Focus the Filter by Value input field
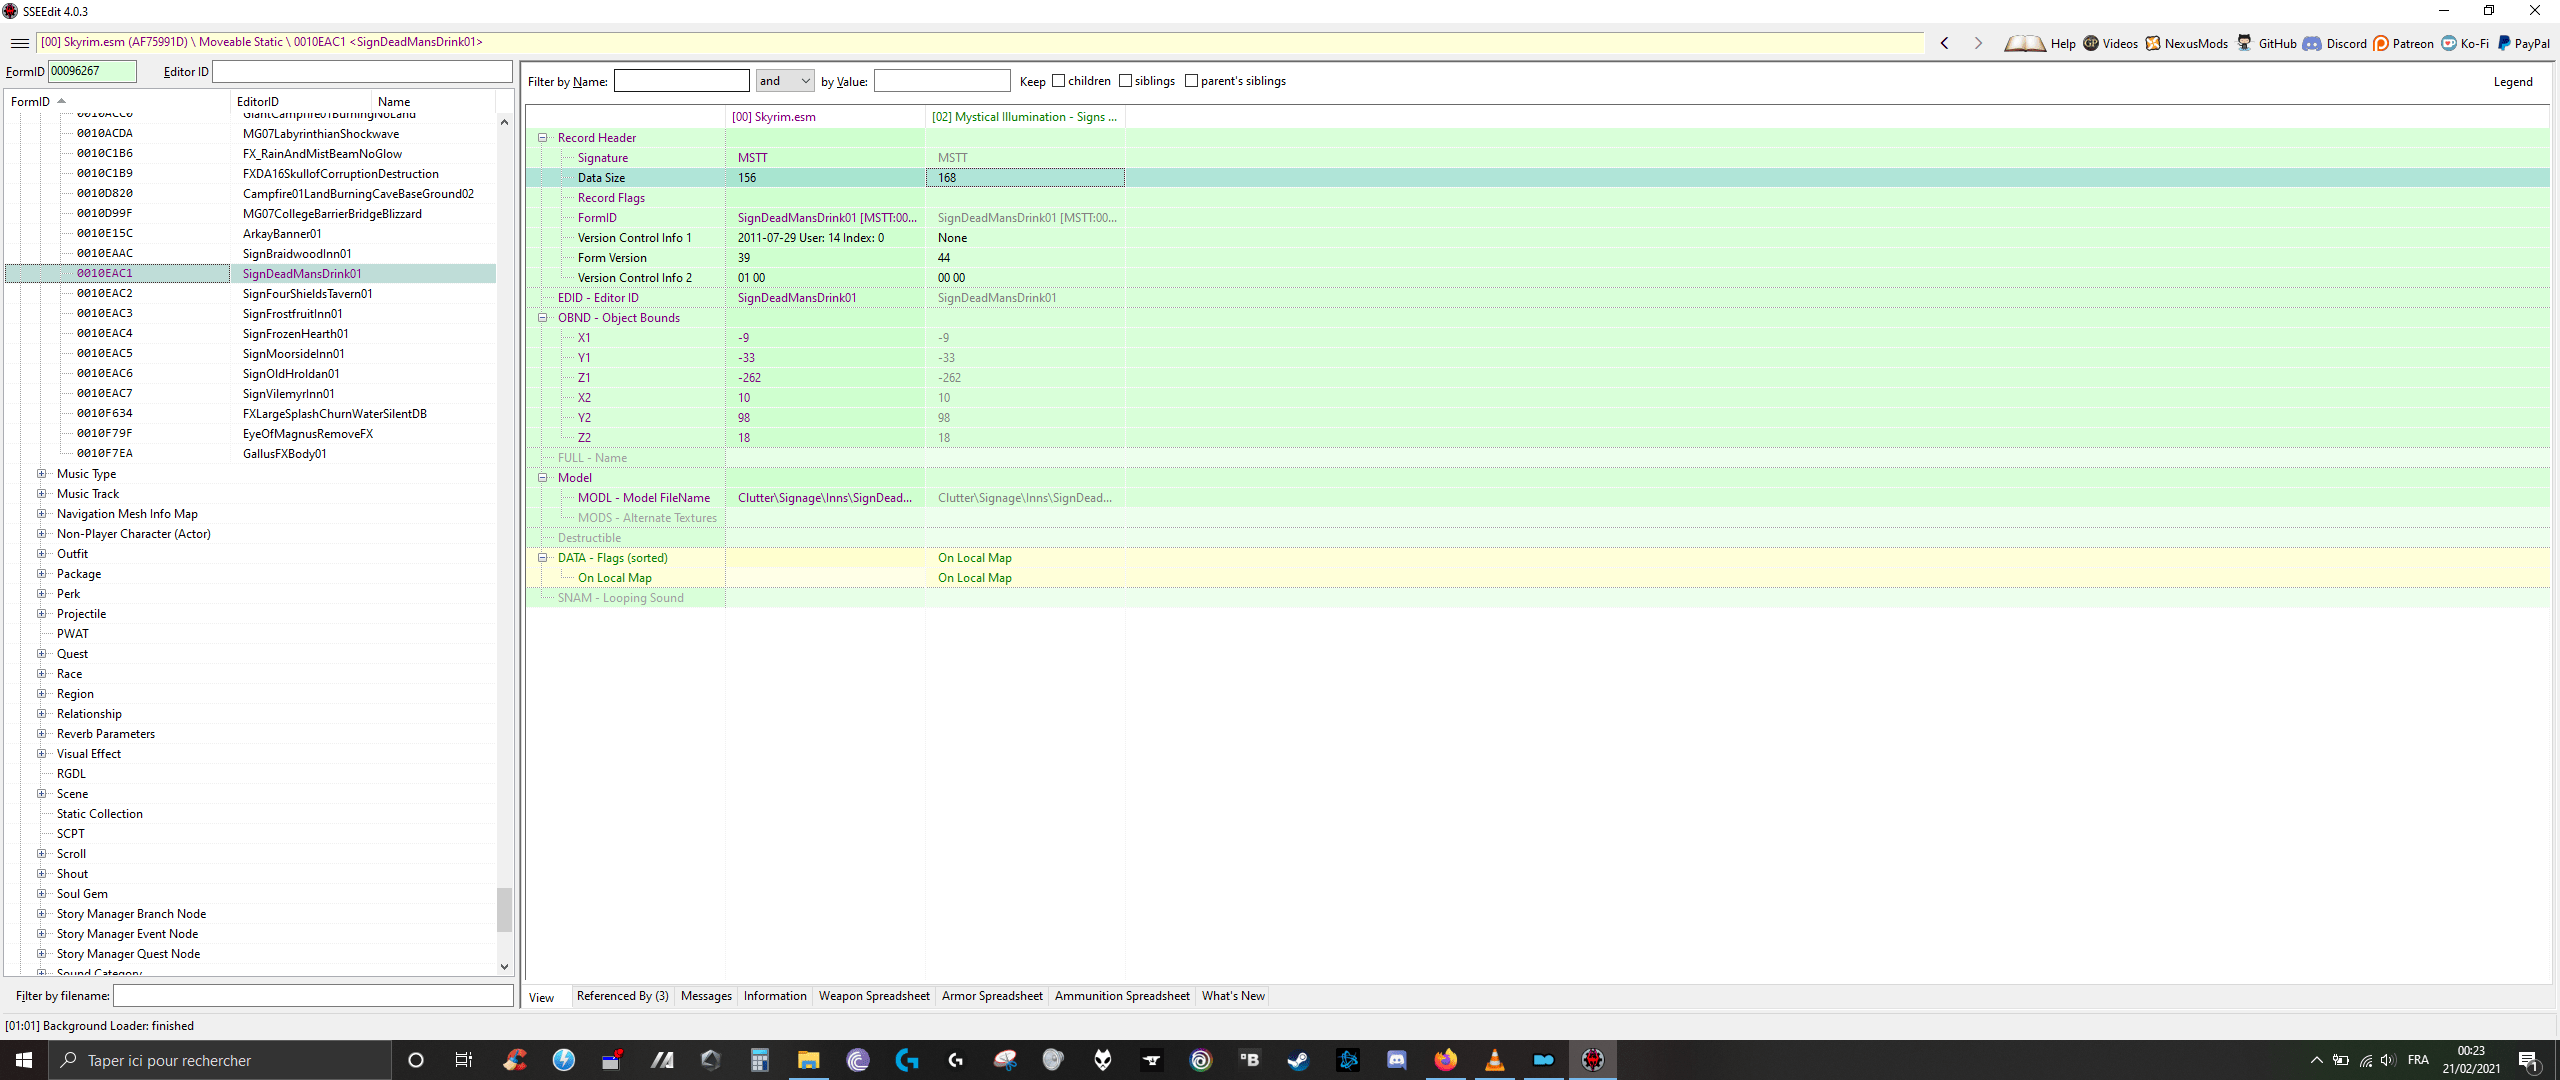 942,81
